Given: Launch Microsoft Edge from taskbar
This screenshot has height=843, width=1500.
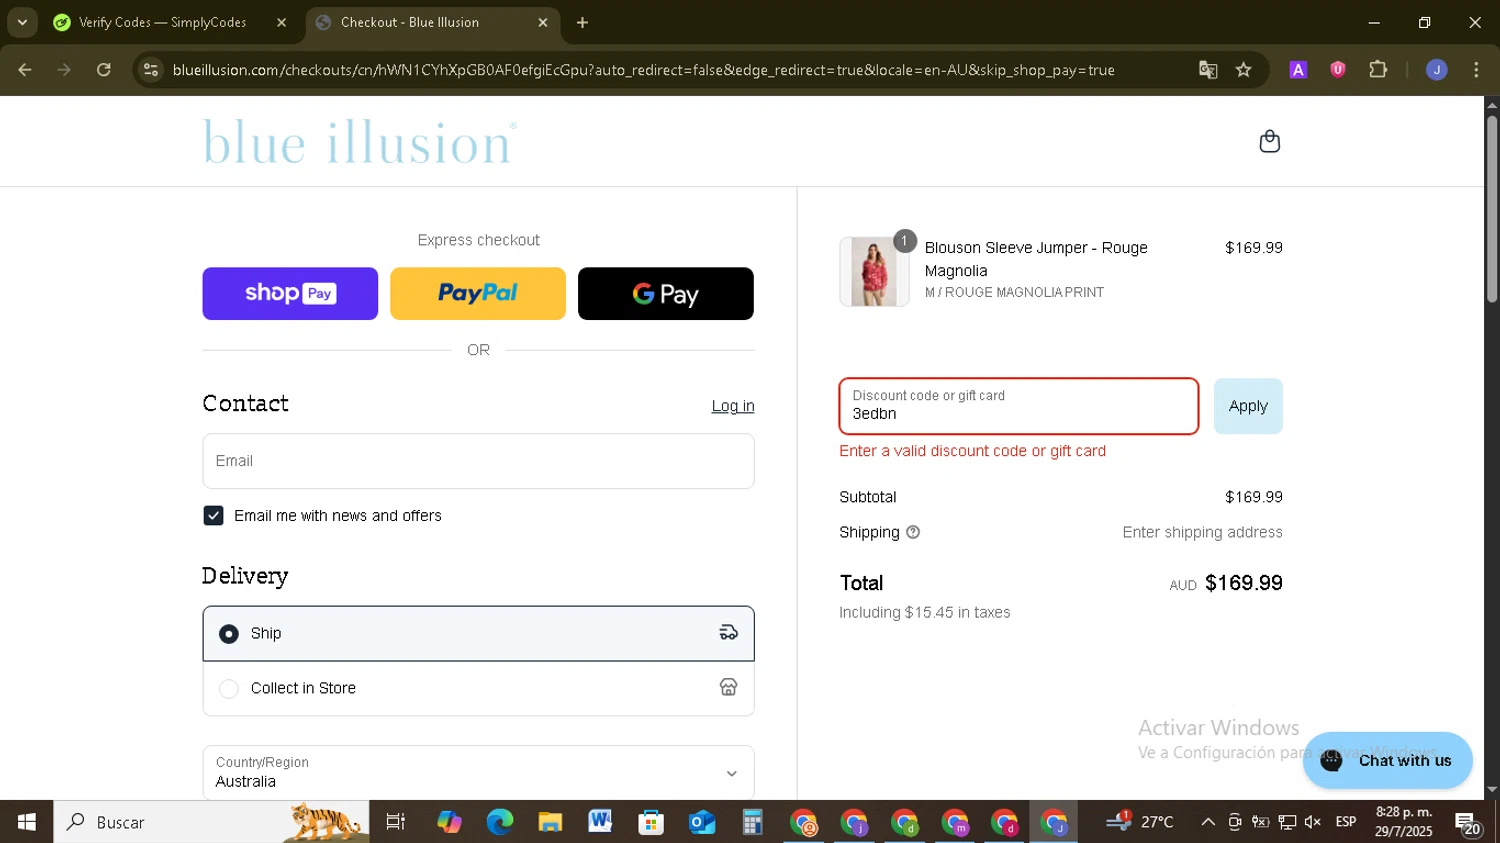Looking at the screenshot, I should tap(499, 822).
